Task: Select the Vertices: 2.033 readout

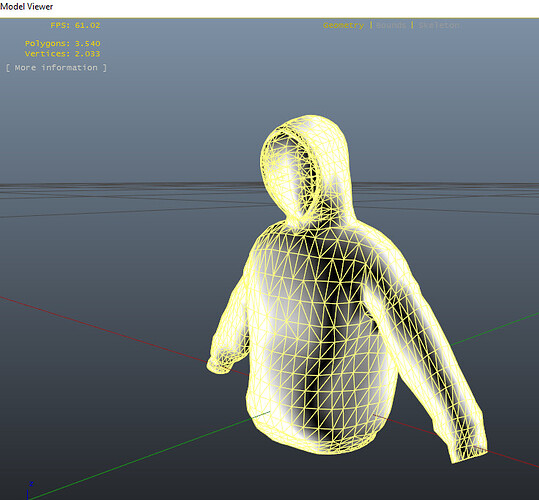Action: [x=63, y=54]
